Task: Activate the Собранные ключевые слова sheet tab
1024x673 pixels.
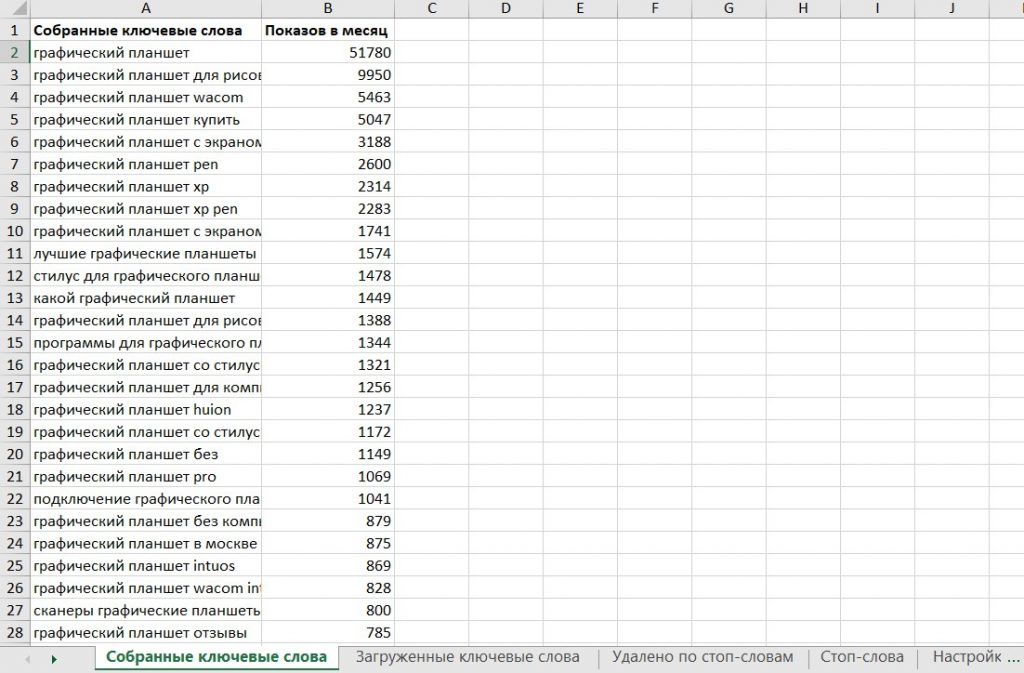Action: pos(216,657)
